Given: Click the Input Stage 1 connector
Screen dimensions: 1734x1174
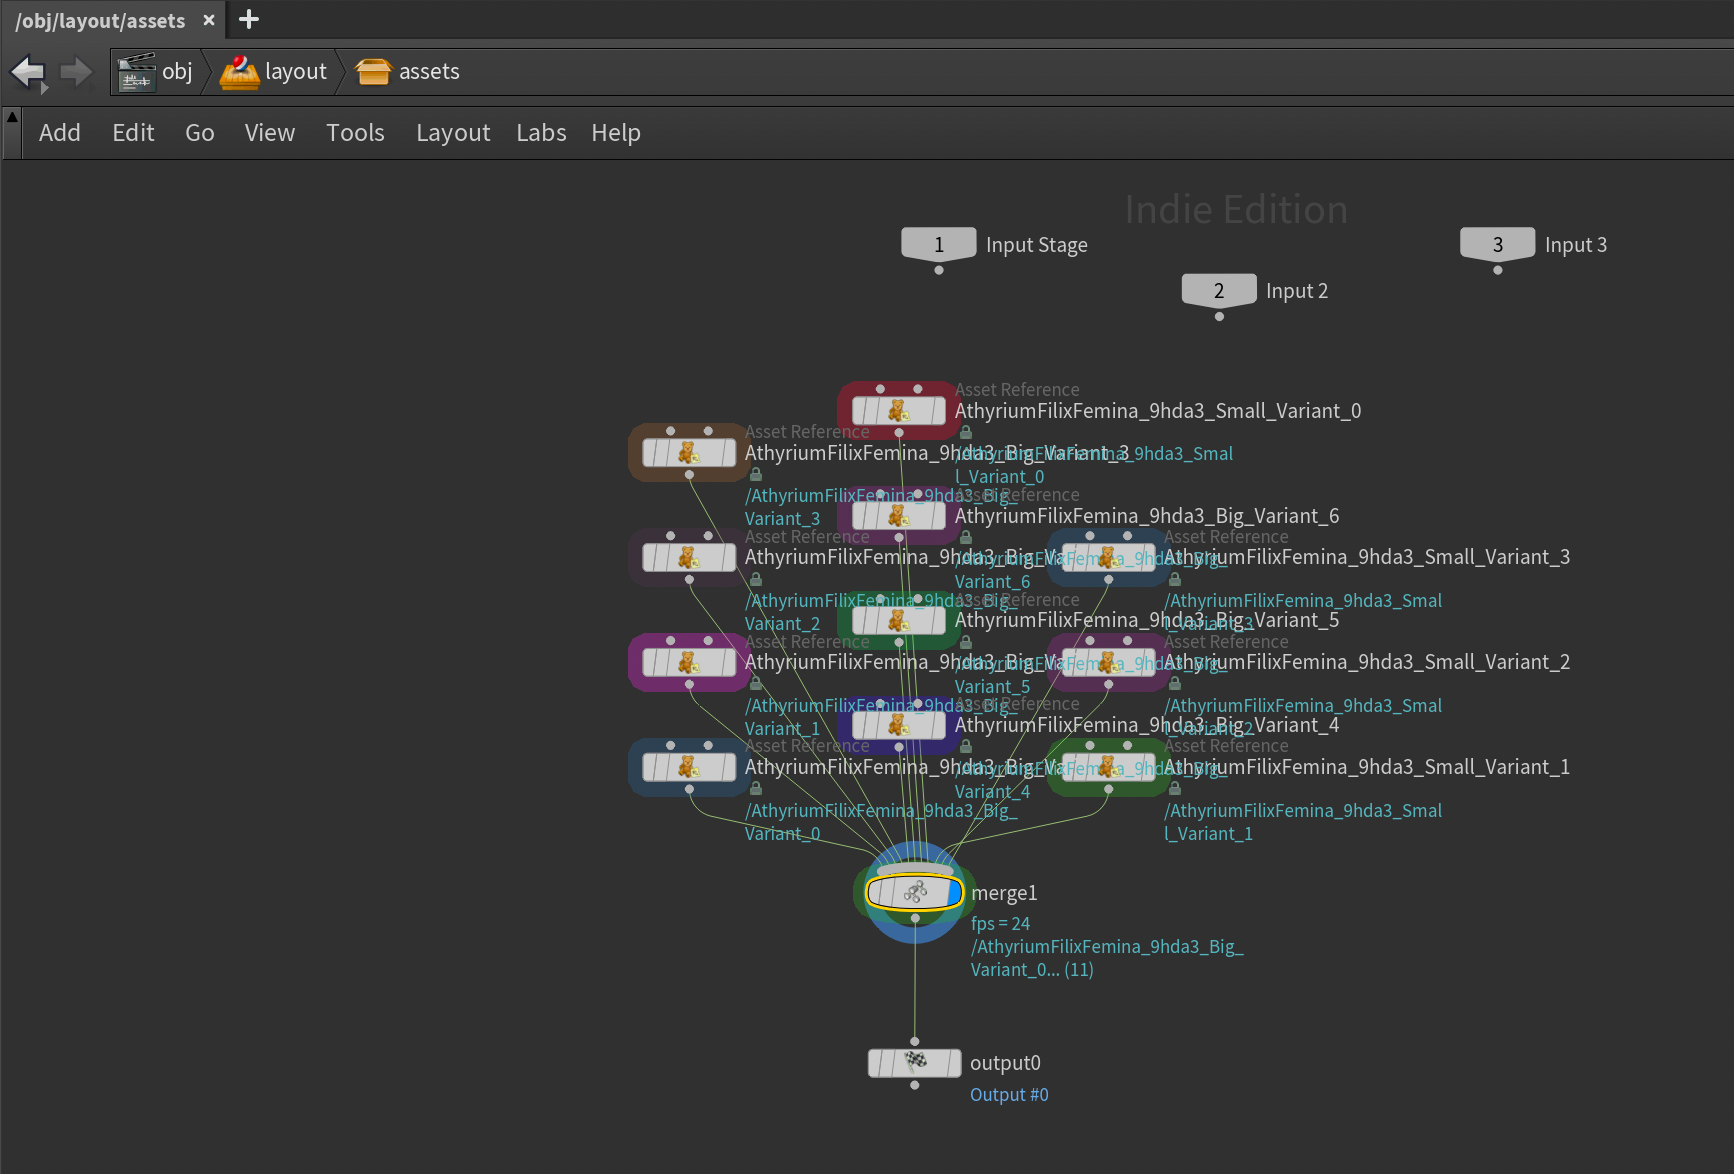Looking at the screenshot, I should coord(938,245).
